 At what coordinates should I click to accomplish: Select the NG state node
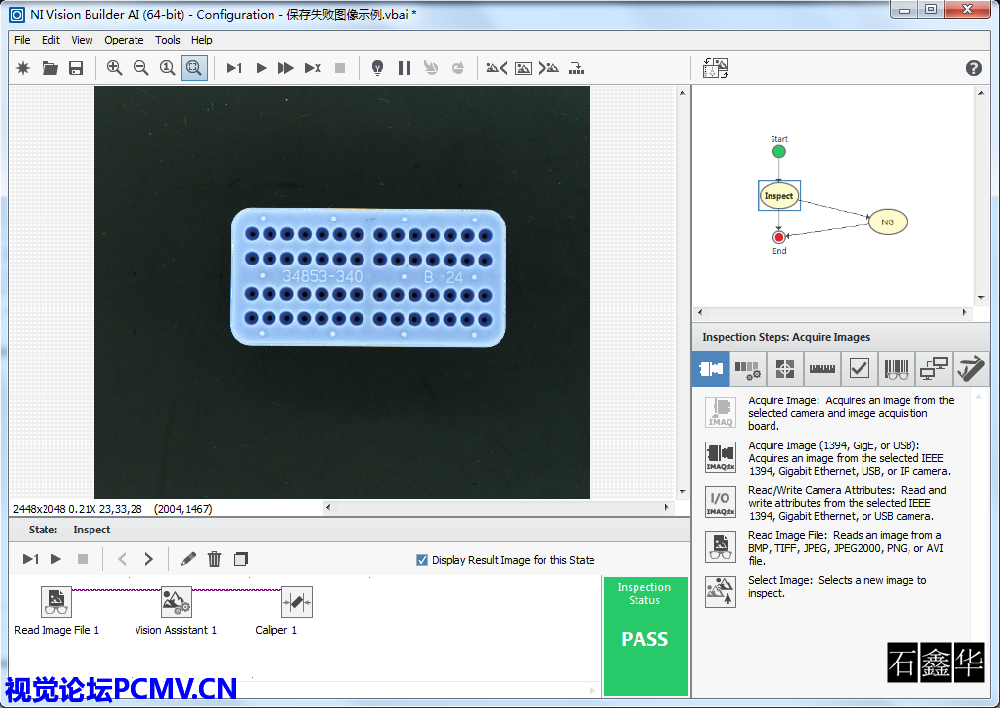887,222
